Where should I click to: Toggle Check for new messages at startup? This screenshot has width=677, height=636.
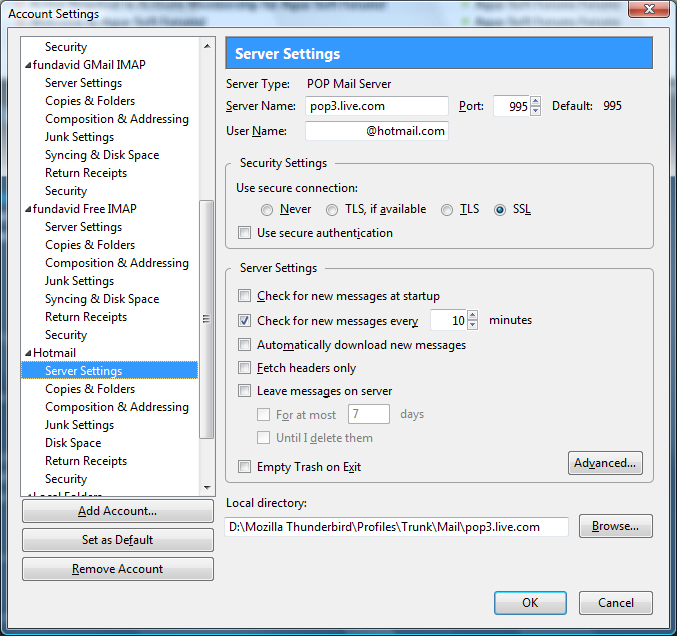tap(245, 296)
